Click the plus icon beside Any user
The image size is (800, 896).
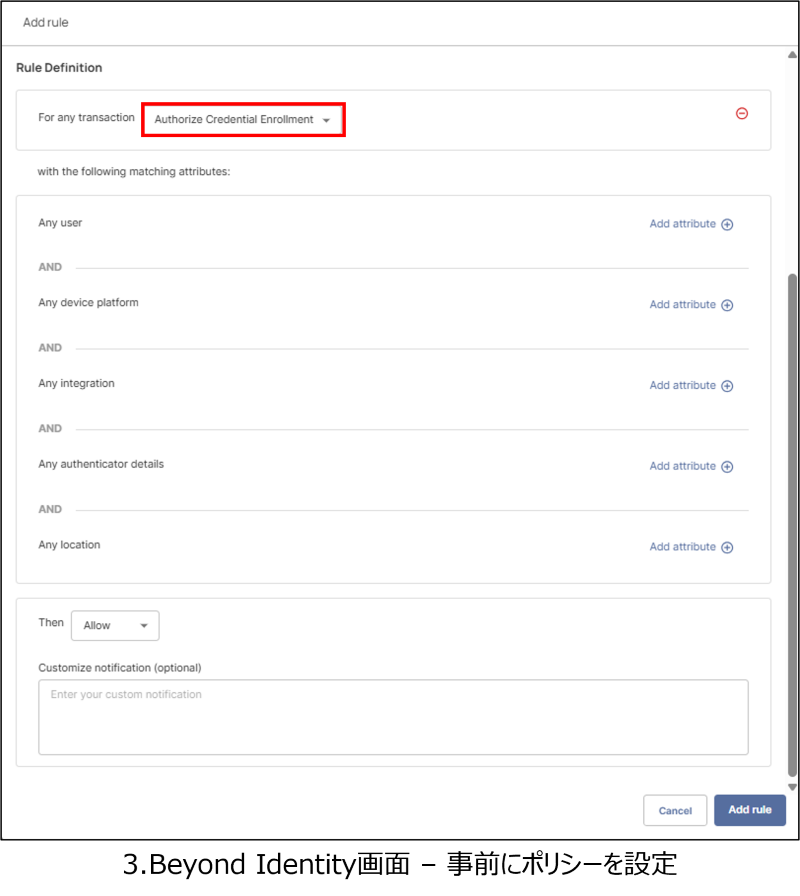click(727, 224)
